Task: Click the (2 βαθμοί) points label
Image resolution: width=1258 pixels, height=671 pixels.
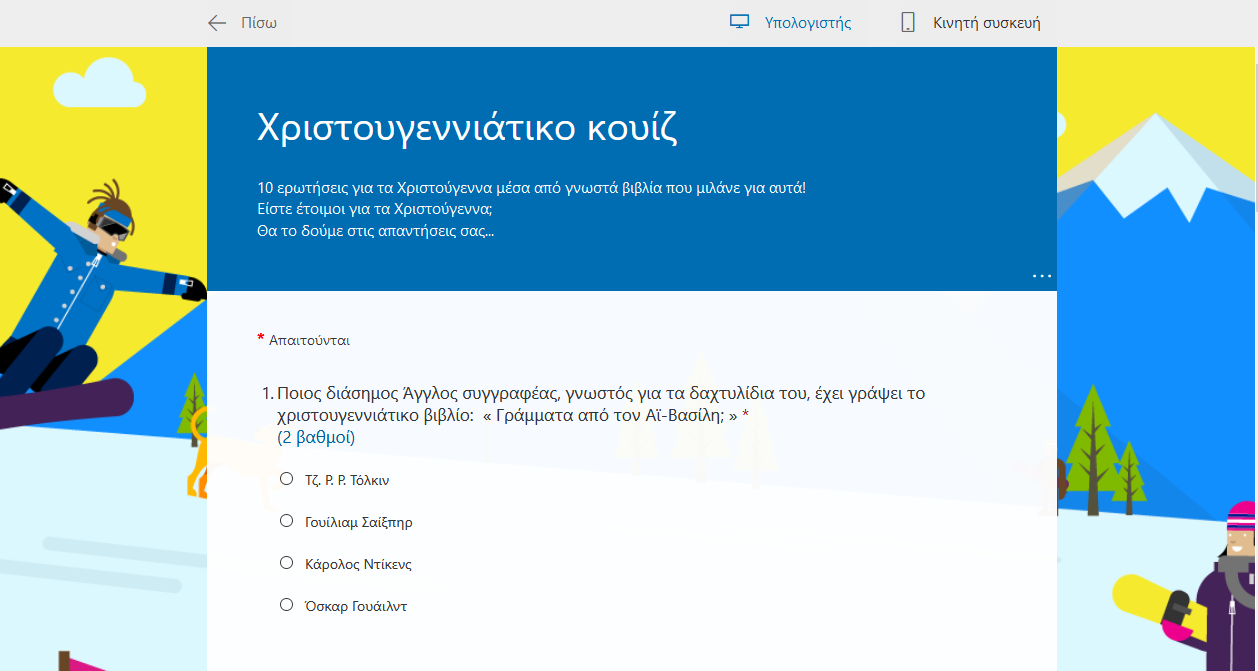Action: [316, 437]
